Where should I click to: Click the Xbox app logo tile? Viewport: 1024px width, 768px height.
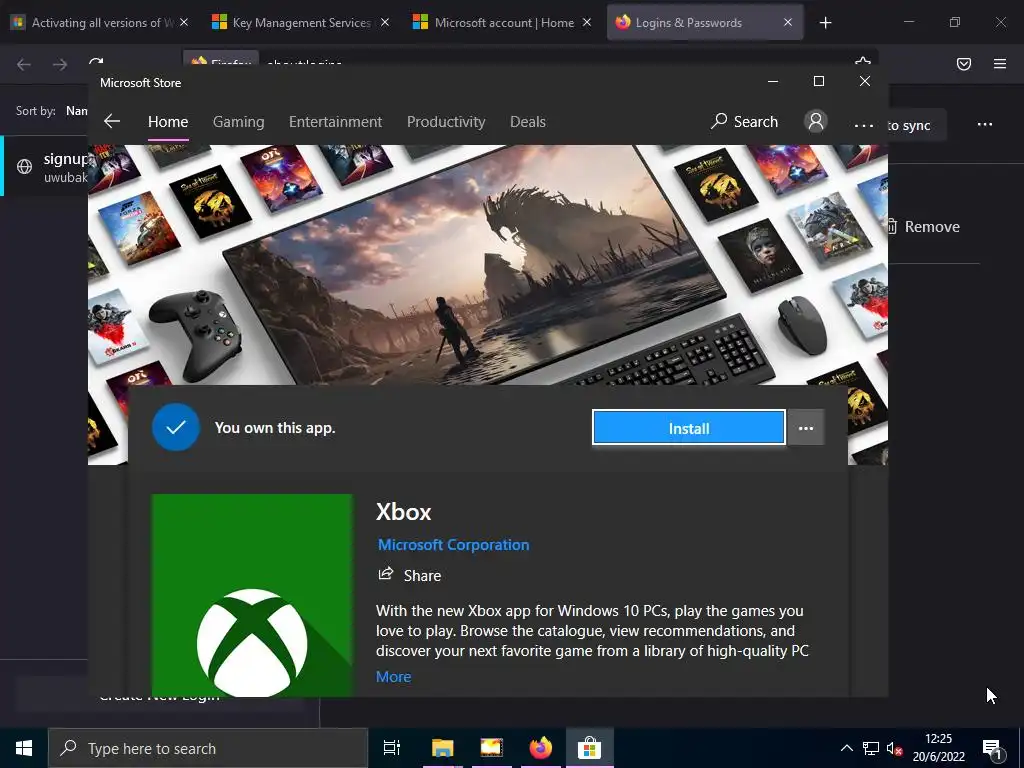click(251, 595)
